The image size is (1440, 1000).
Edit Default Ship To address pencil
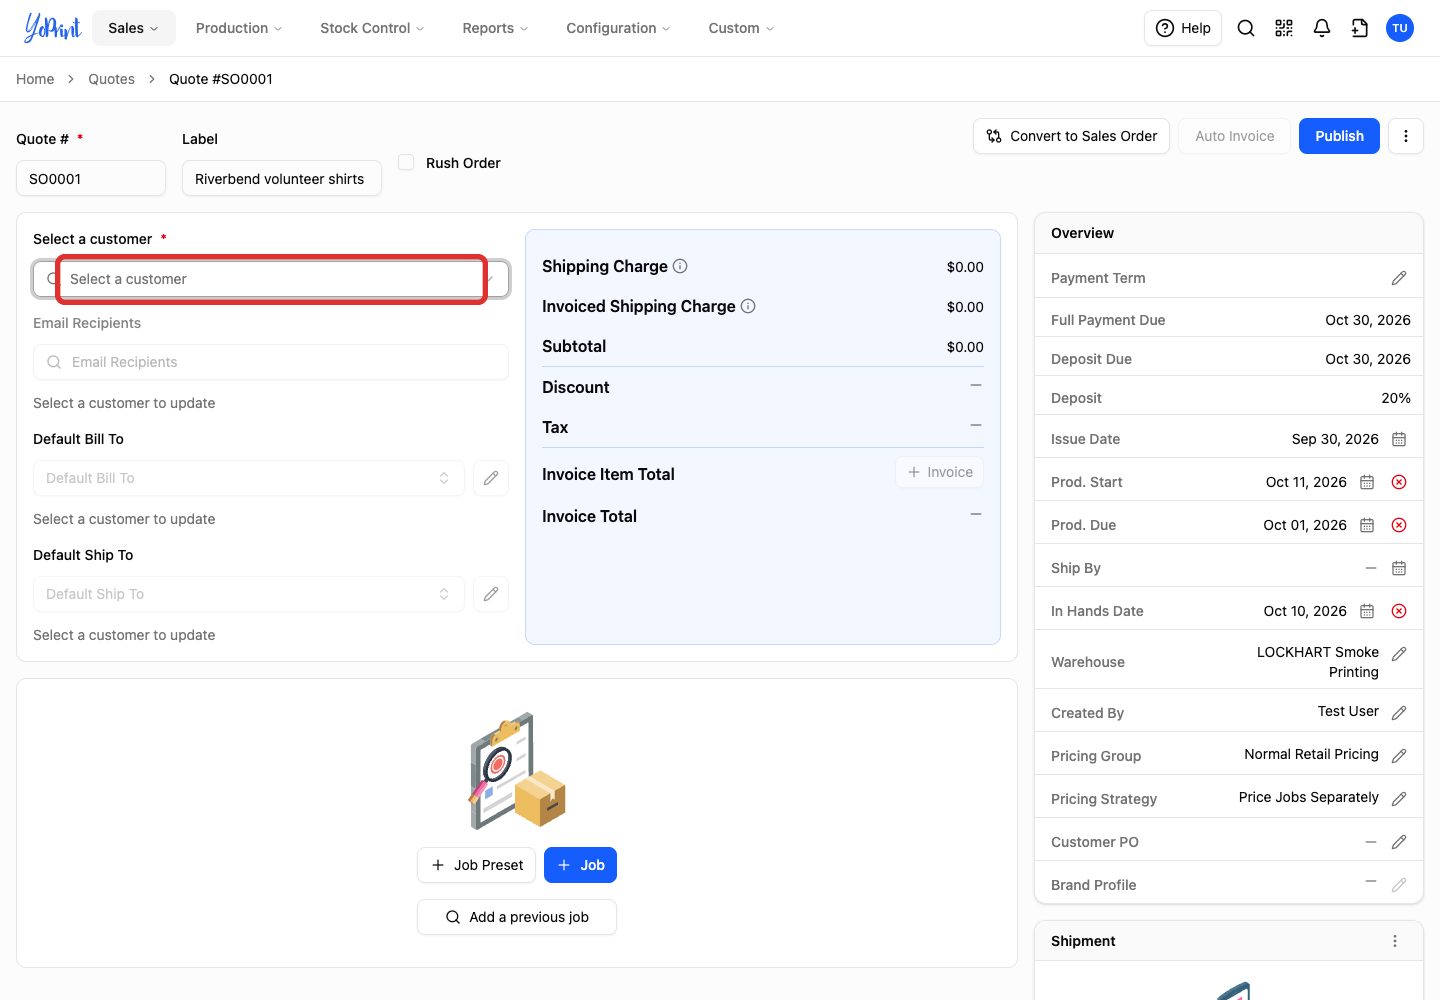[491, 594]
